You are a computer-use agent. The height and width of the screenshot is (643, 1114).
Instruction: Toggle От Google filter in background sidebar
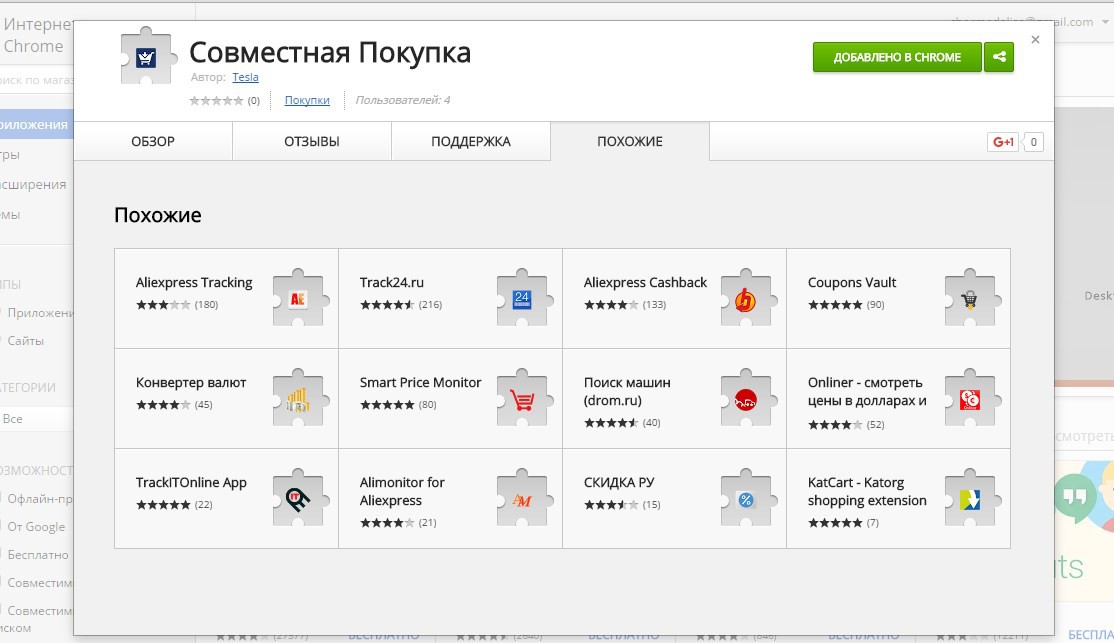pyautogui.click(x=36, y=526)
